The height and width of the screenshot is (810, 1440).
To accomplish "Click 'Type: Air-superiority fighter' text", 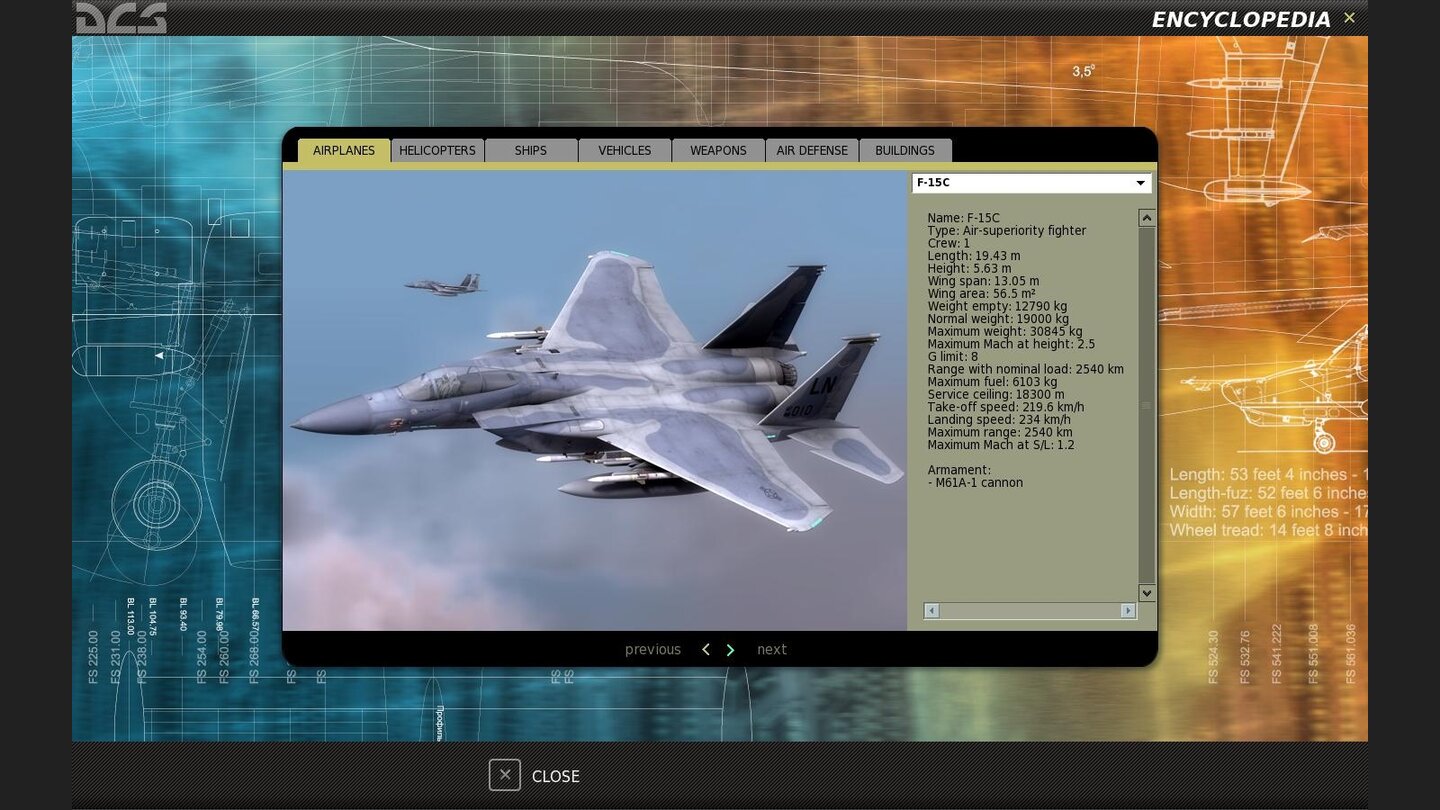I will (x=1006, y=231).
